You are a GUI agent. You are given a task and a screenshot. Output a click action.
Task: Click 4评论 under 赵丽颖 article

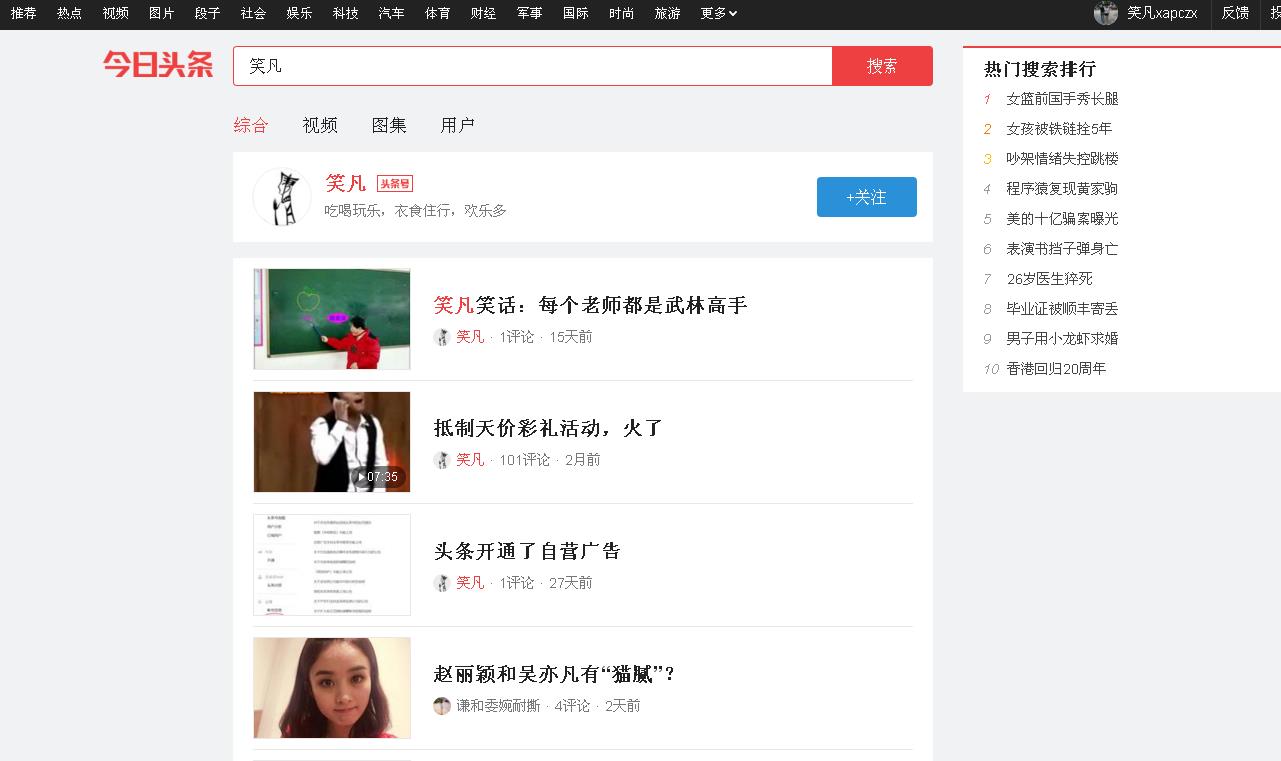[x=572, y=706]
